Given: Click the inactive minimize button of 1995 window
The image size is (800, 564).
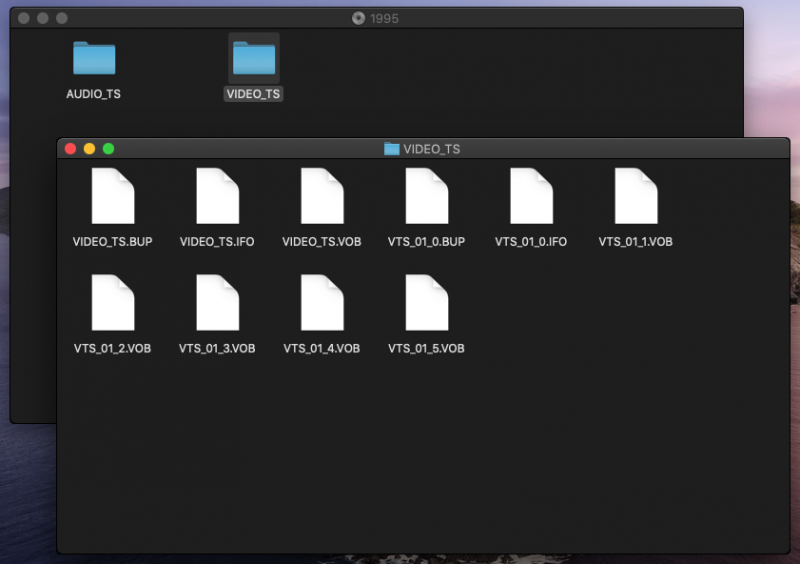Looking at the screenshot, I should [x=43, y=18].
